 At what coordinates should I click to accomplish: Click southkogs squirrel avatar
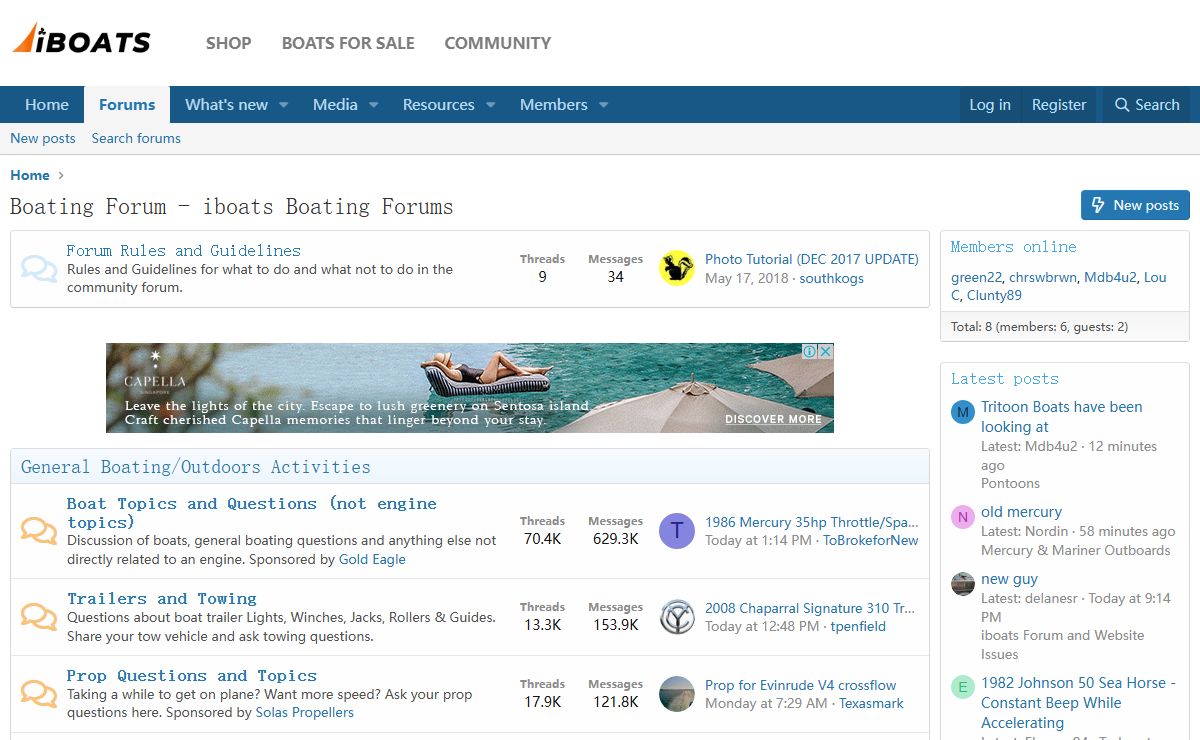pyautogui.click(x=677, y=268)
